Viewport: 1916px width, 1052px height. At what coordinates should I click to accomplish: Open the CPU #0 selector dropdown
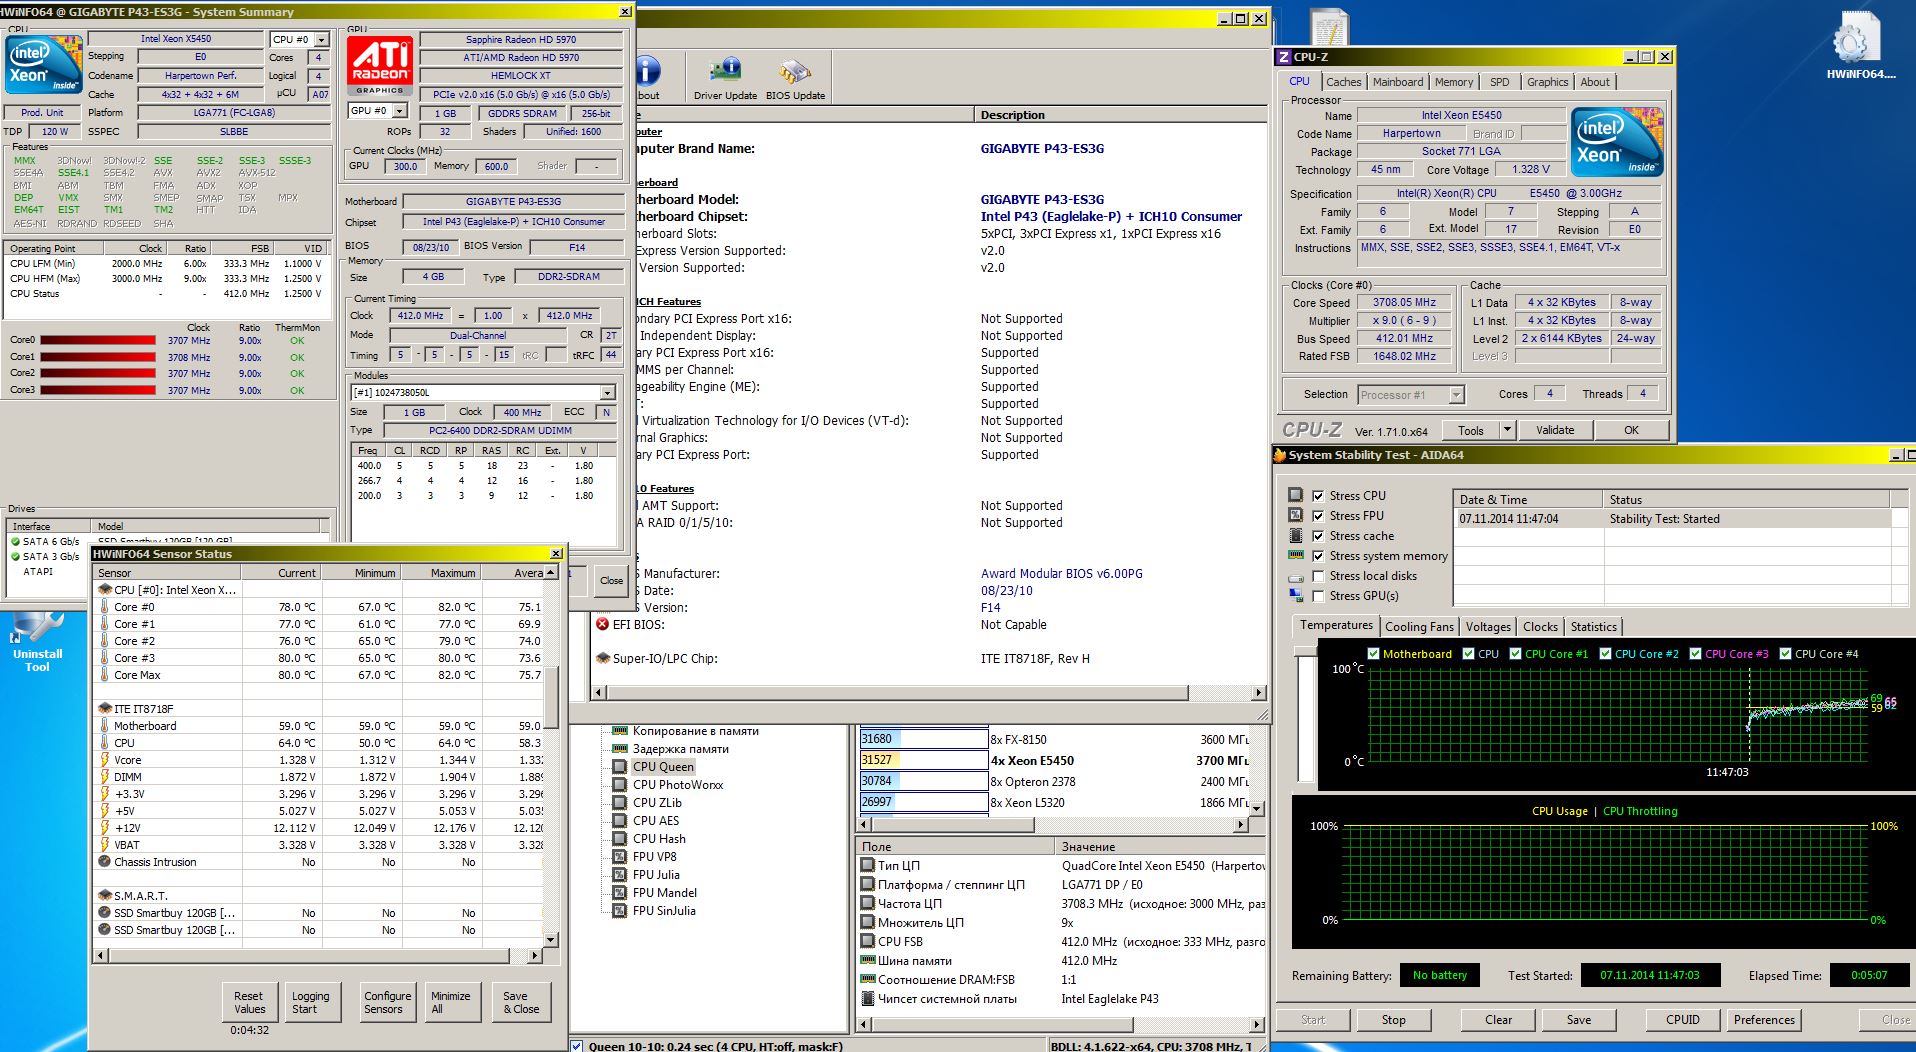coord(321,40)
